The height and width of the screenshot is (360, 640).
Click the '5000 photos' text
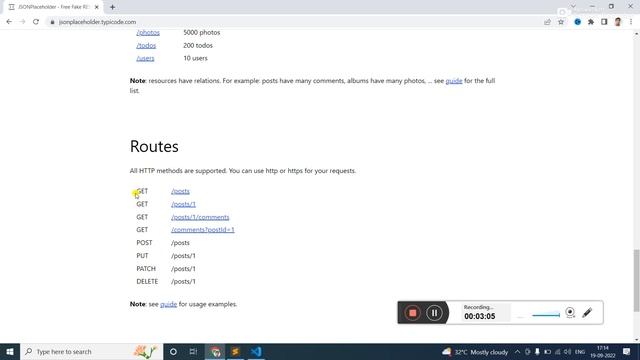pyautogui.click(x=202, y=32)
